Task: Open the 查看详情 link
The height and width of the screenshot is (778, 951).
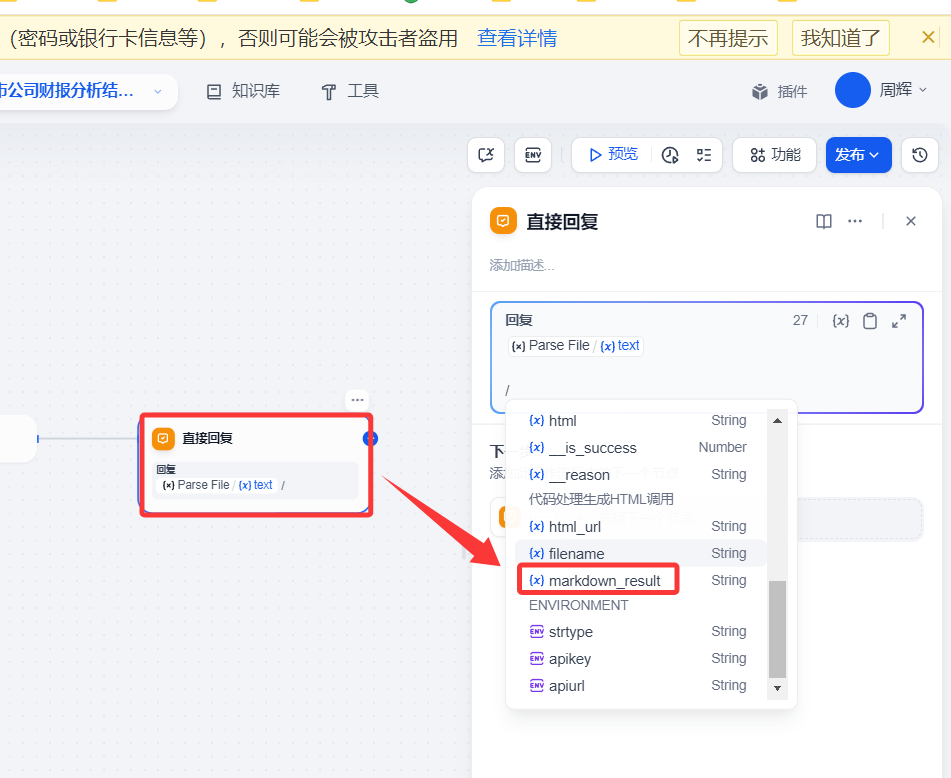Action: tap(517, 38)
